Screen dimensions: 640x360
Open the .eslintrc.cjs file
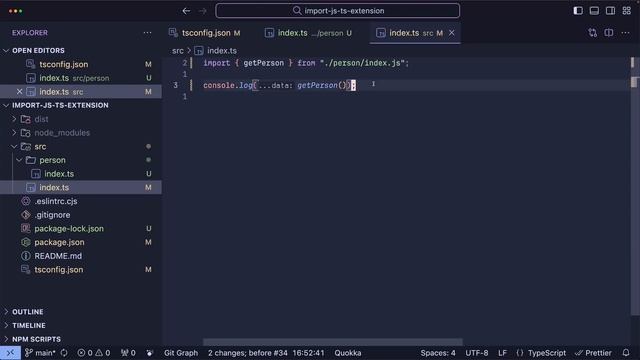tap(81, 201)
